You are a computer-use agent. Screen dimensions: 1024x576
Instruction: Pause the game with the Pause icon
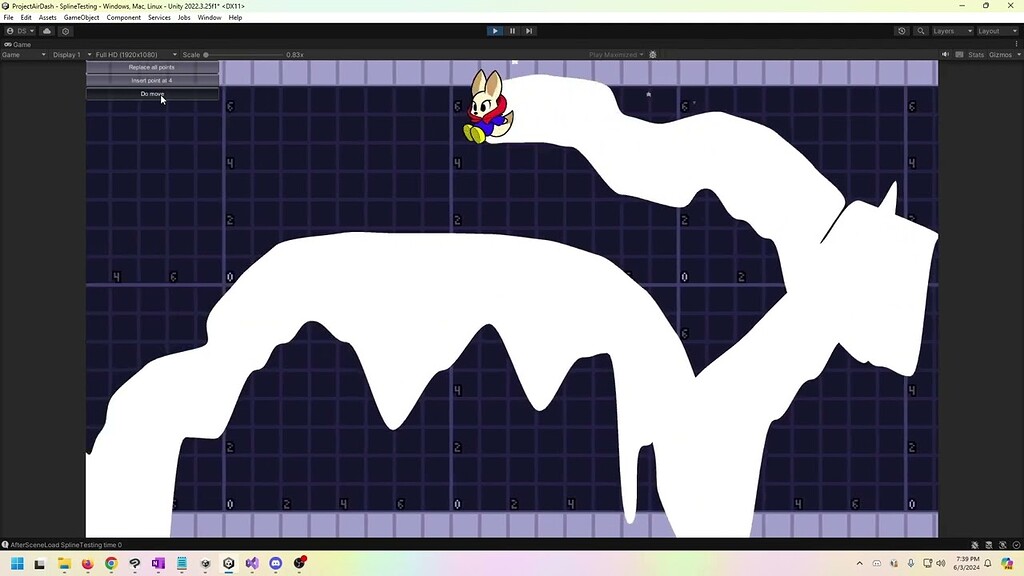pos(512,31)
